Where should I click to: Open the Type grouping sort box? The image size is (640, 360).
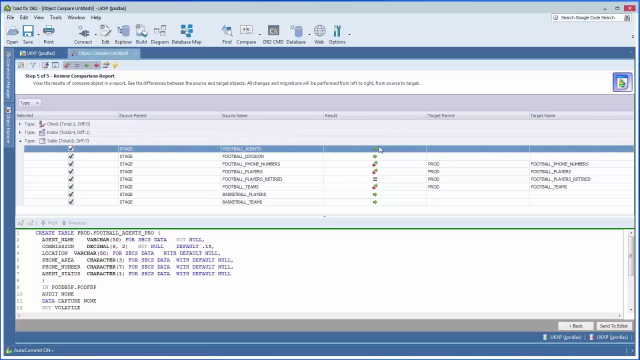pyautogui.click(x=29, y=103)
